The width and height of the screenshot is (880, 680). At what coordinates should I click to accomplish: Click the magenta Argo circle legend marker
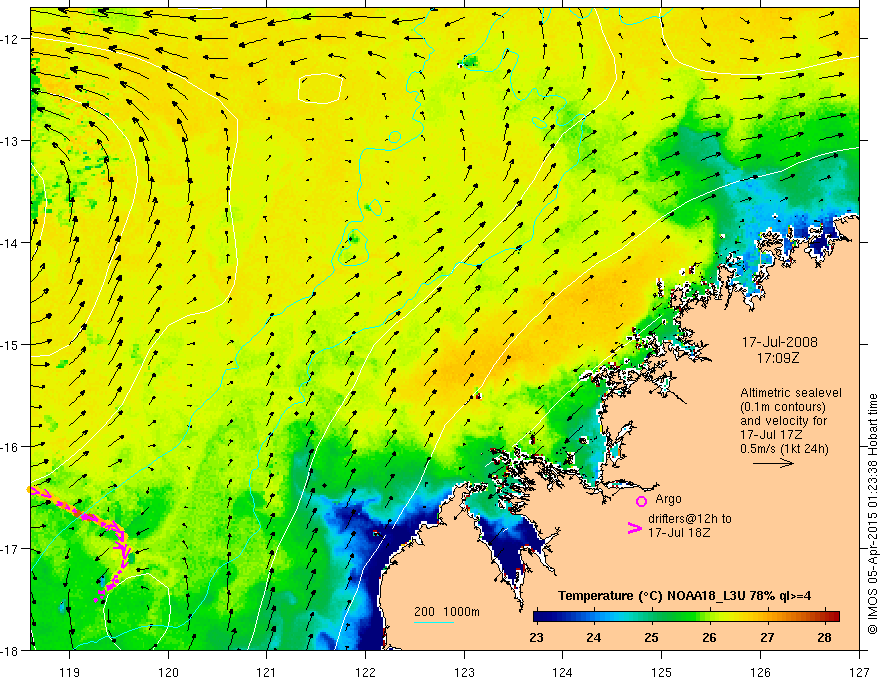(x=641, y=501)
